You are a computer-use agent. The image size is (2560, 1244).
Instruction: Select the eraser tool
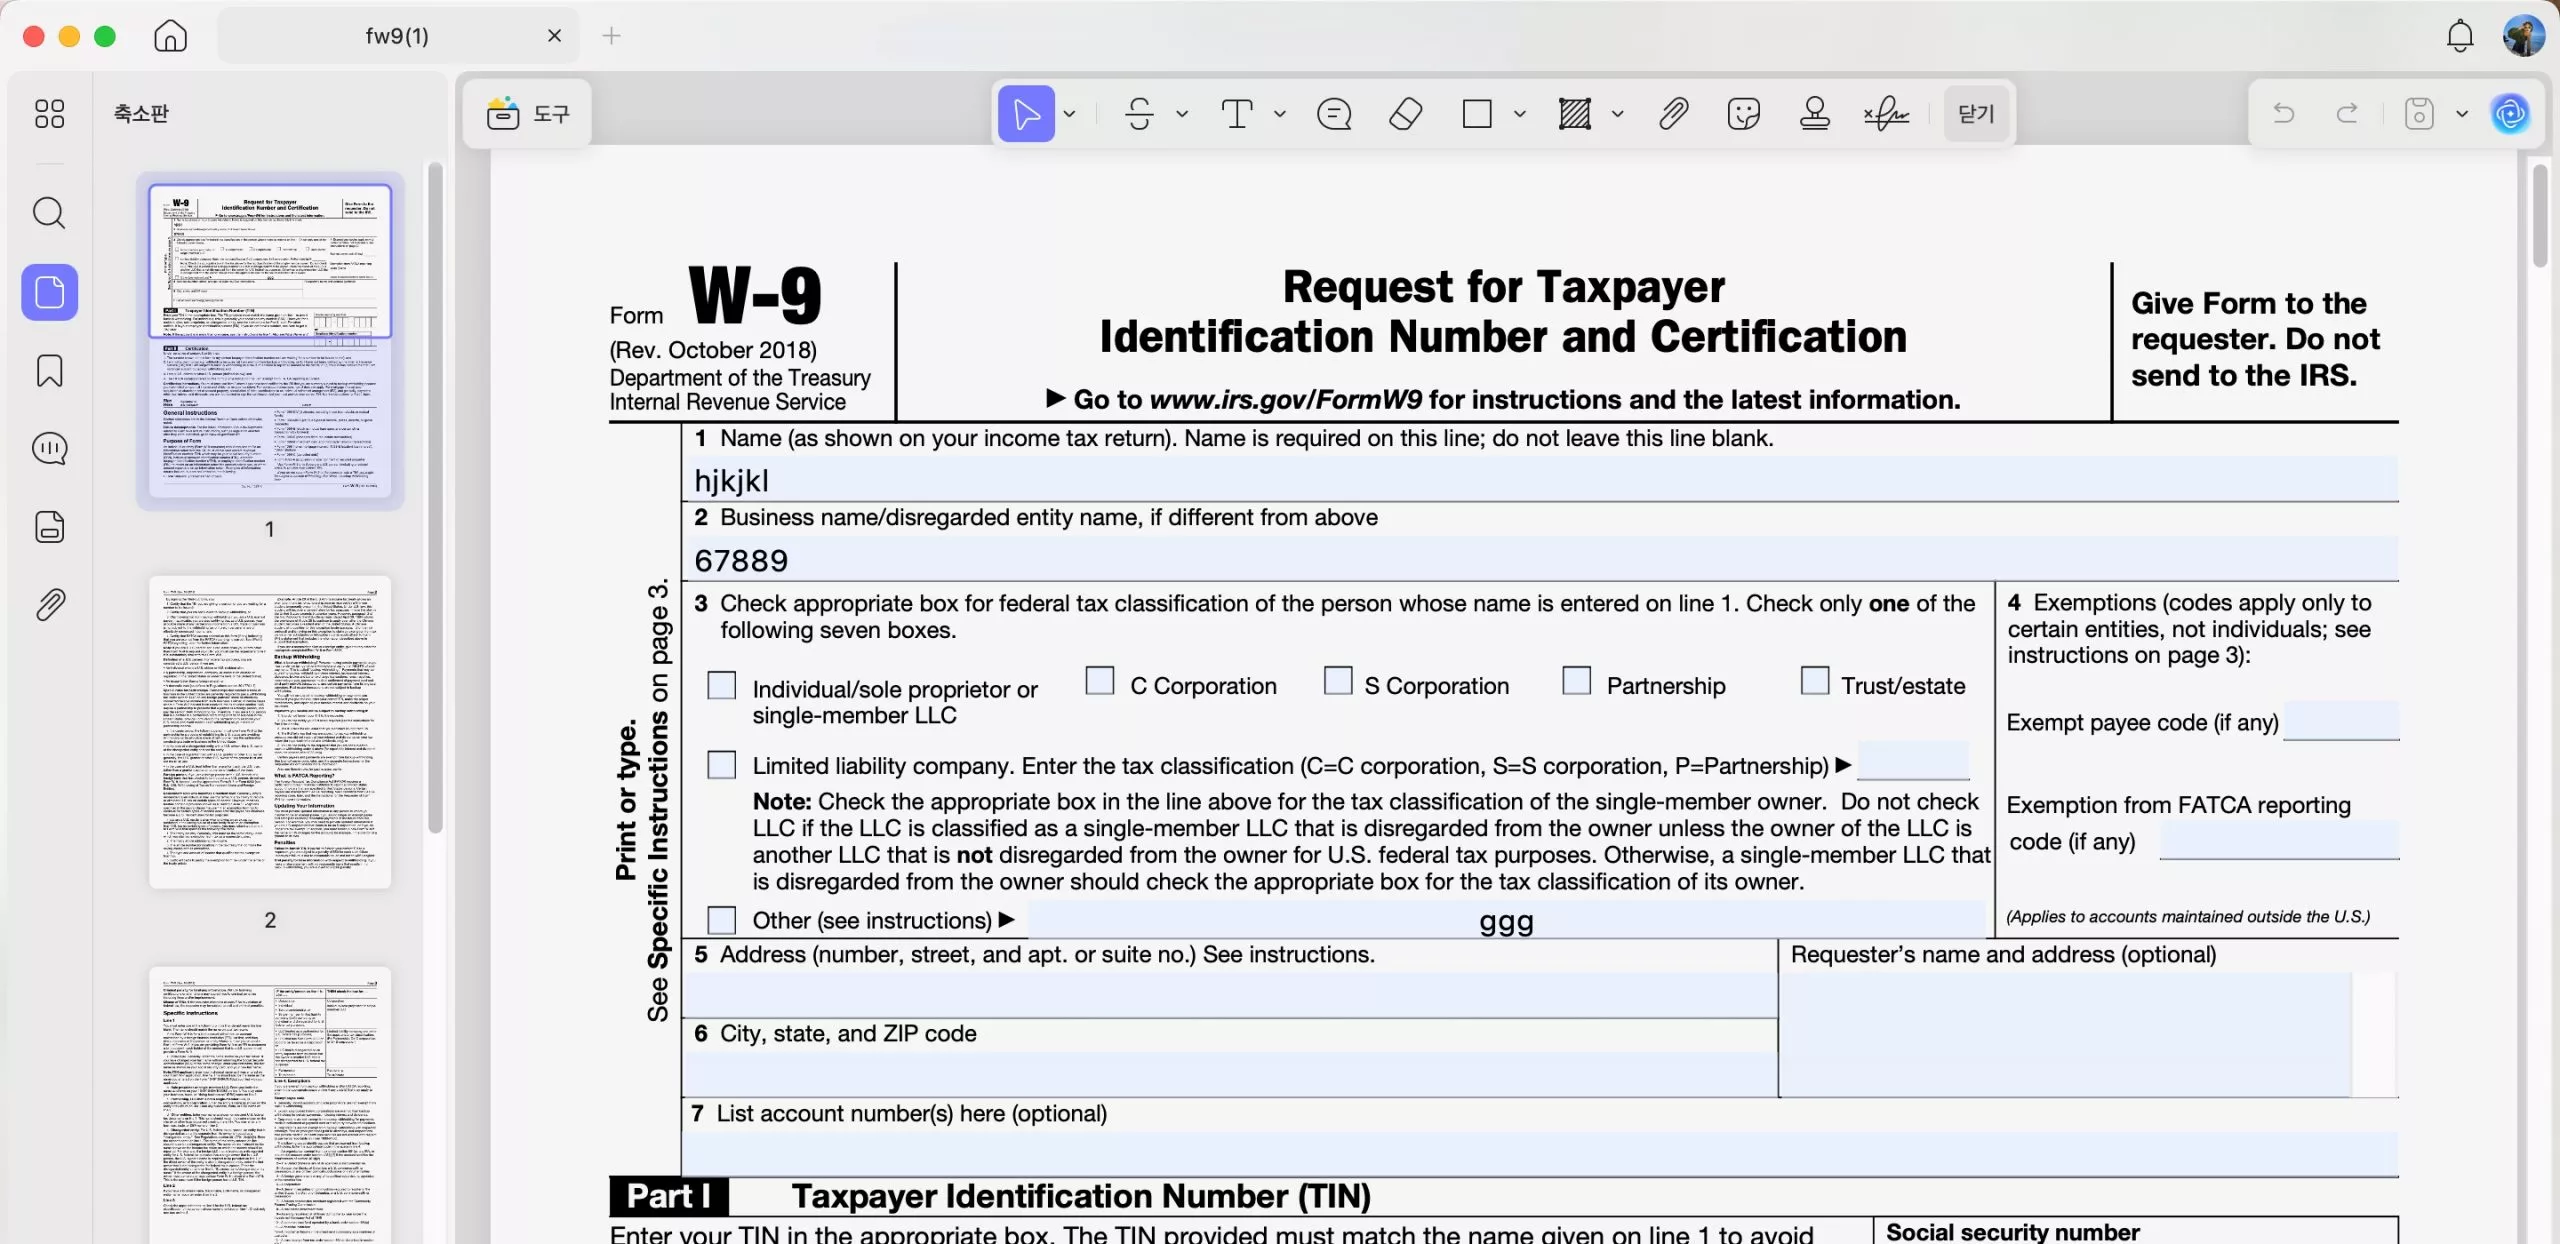click(1405, 114)
